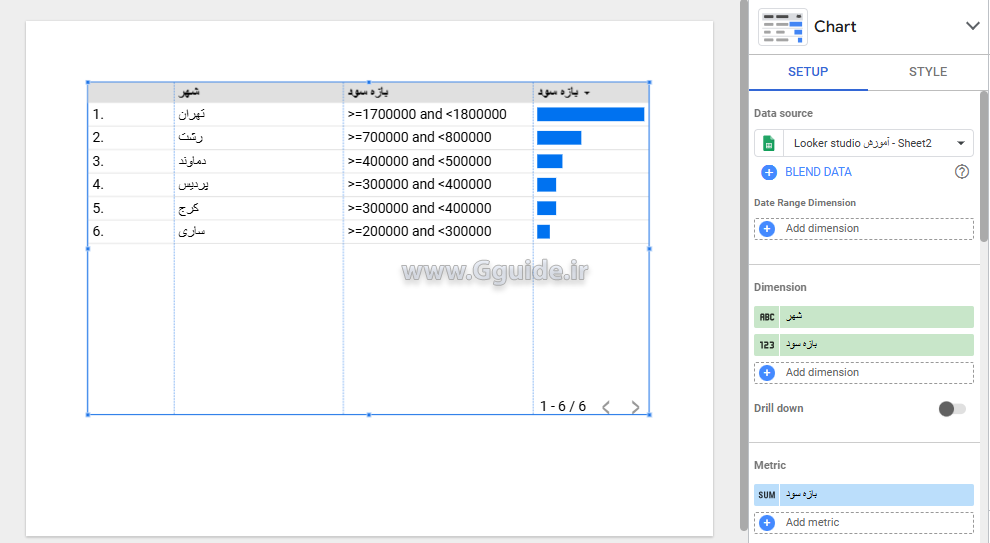Click the table chart type icon

[782, 27]
